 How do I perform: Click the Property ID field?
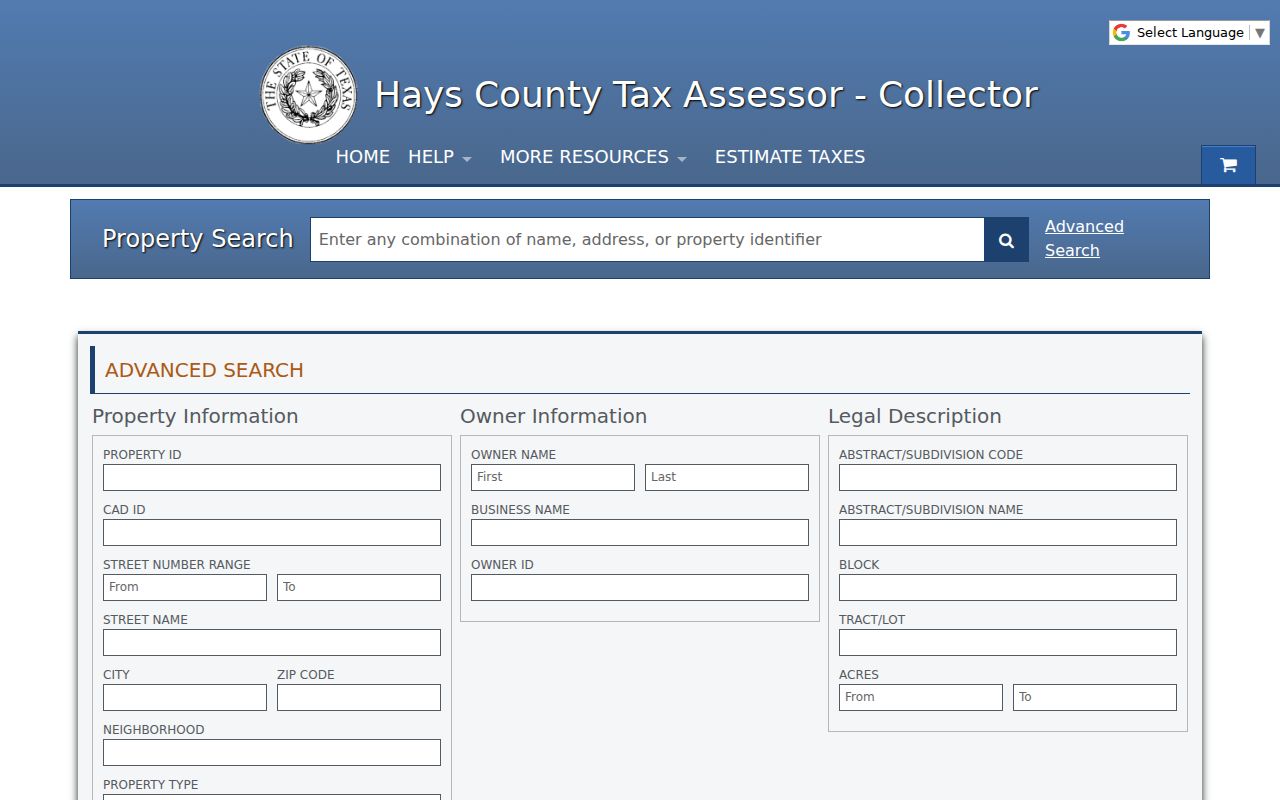click(272, 477)
